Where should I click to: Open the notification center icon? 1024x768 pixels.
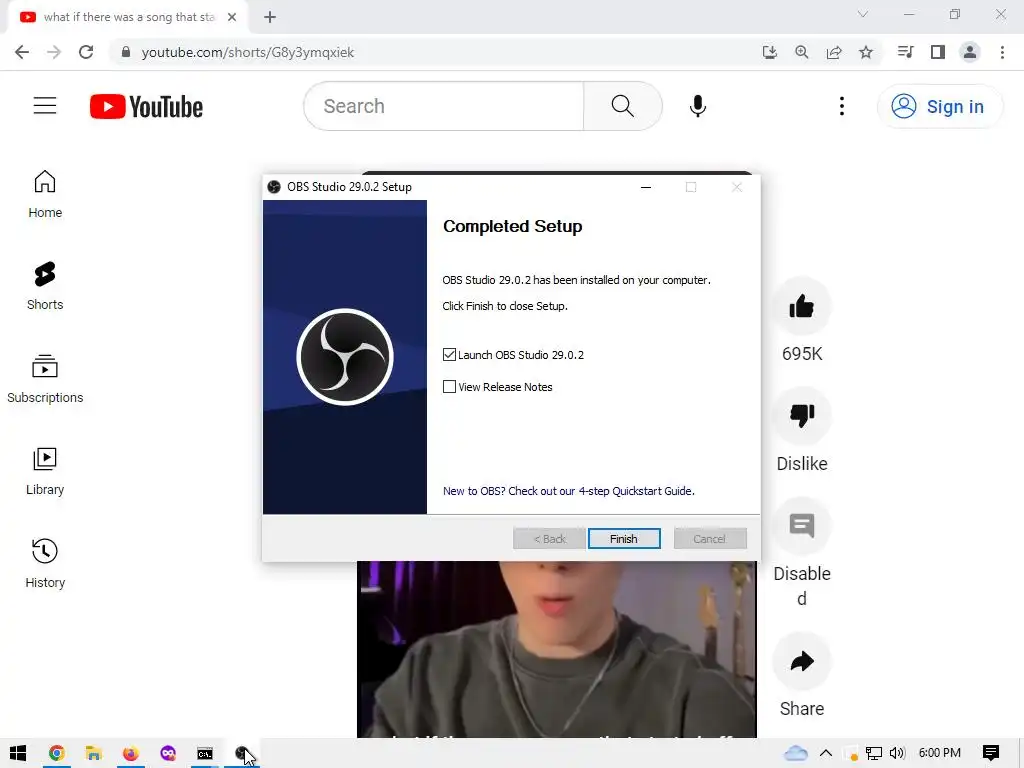pos(991,753)
